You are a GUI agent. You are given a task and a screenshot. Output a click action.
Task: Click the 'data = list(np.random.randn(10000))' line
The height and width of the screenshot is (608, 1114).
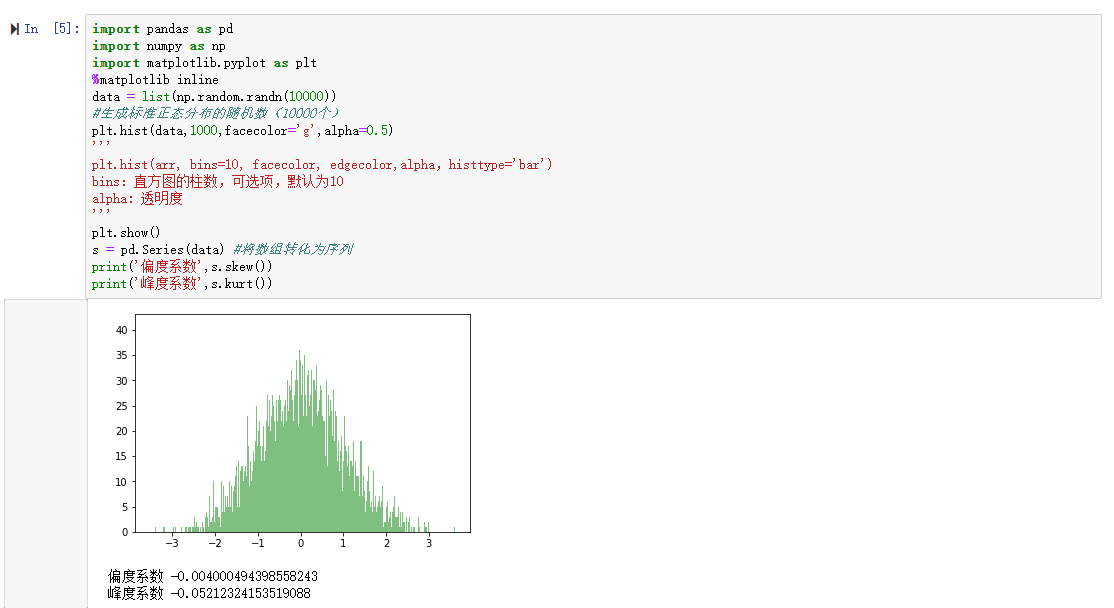[x=214, y=97]
